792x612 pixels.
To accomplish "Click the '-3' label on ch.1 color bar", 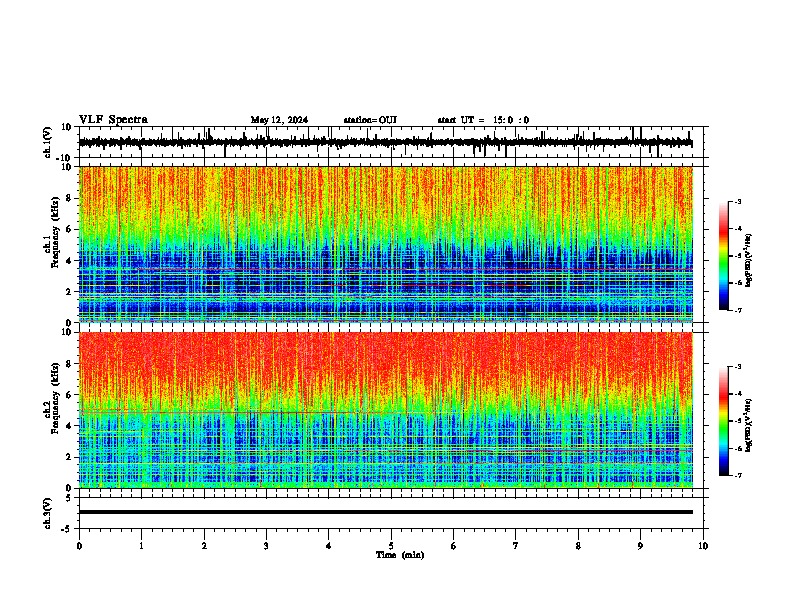I will [737, 202].
